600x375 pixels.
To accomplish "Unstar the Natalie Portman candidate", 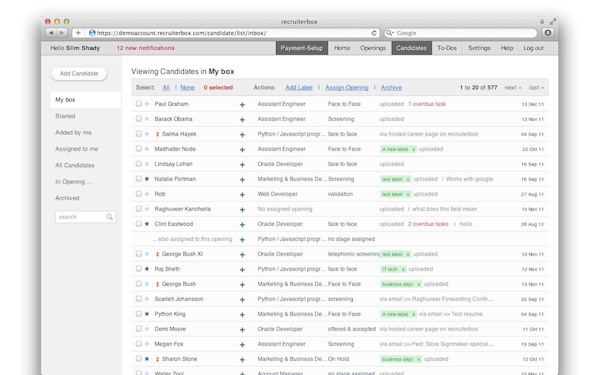I will pos(147,179).
